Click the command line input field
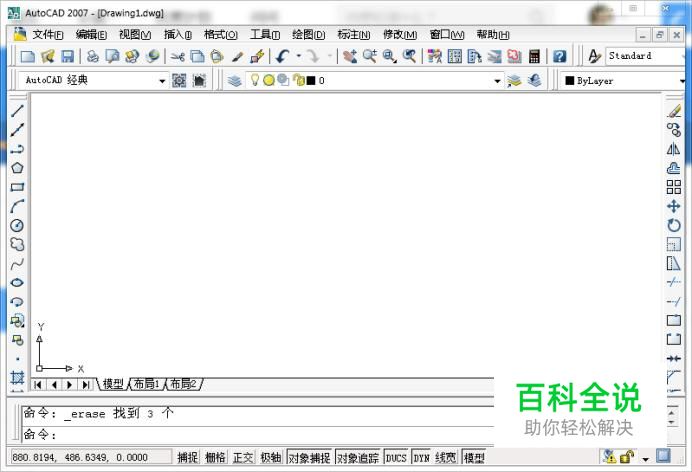This screenshot has width=692, height=472. tap(258, 435)
